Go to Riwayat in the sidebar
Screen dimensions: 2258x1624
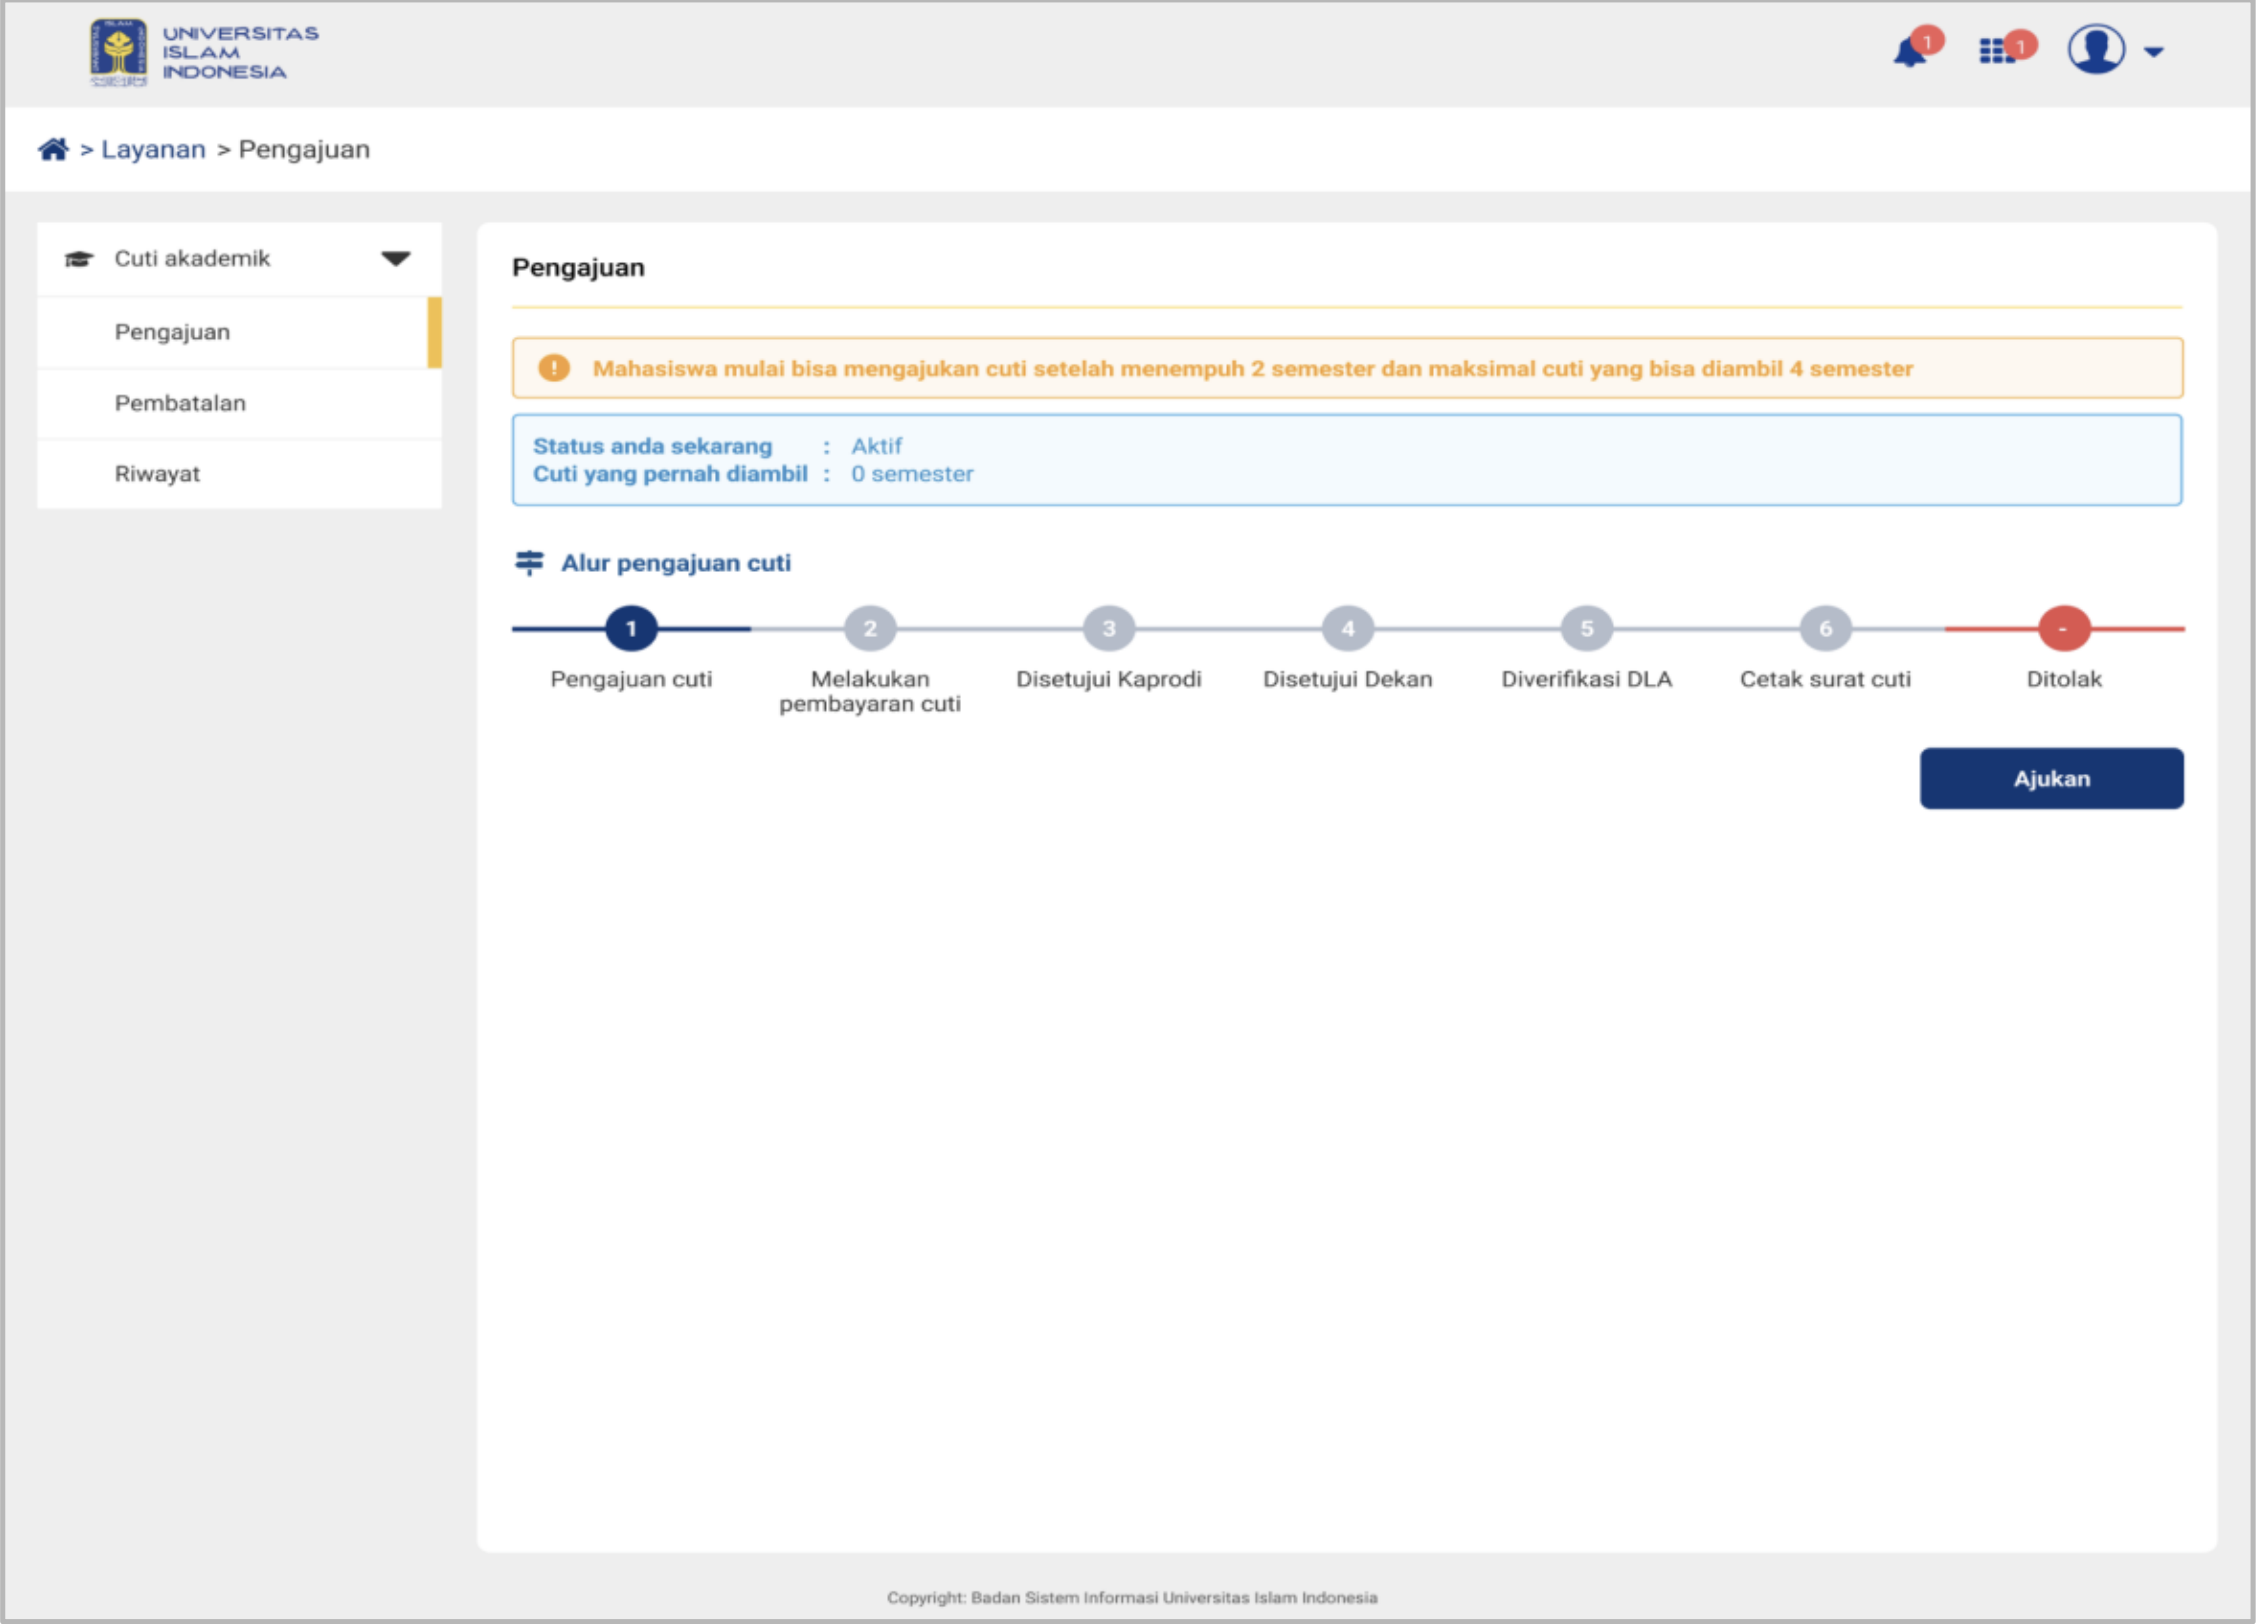pos(157,474)
